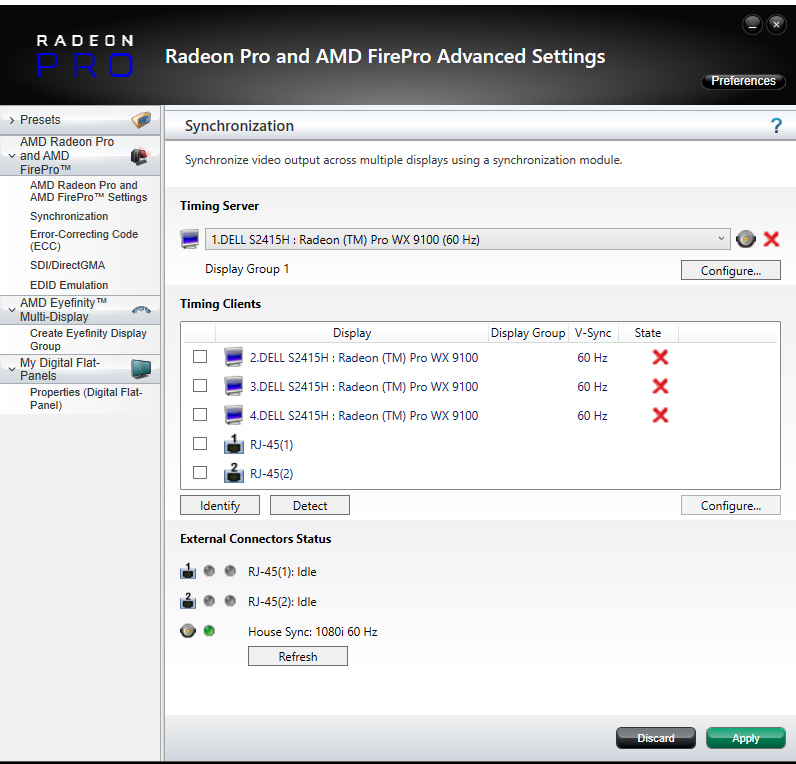Click the Identify button
Viewport: 796px width, 764px height.
coord(220,506)
